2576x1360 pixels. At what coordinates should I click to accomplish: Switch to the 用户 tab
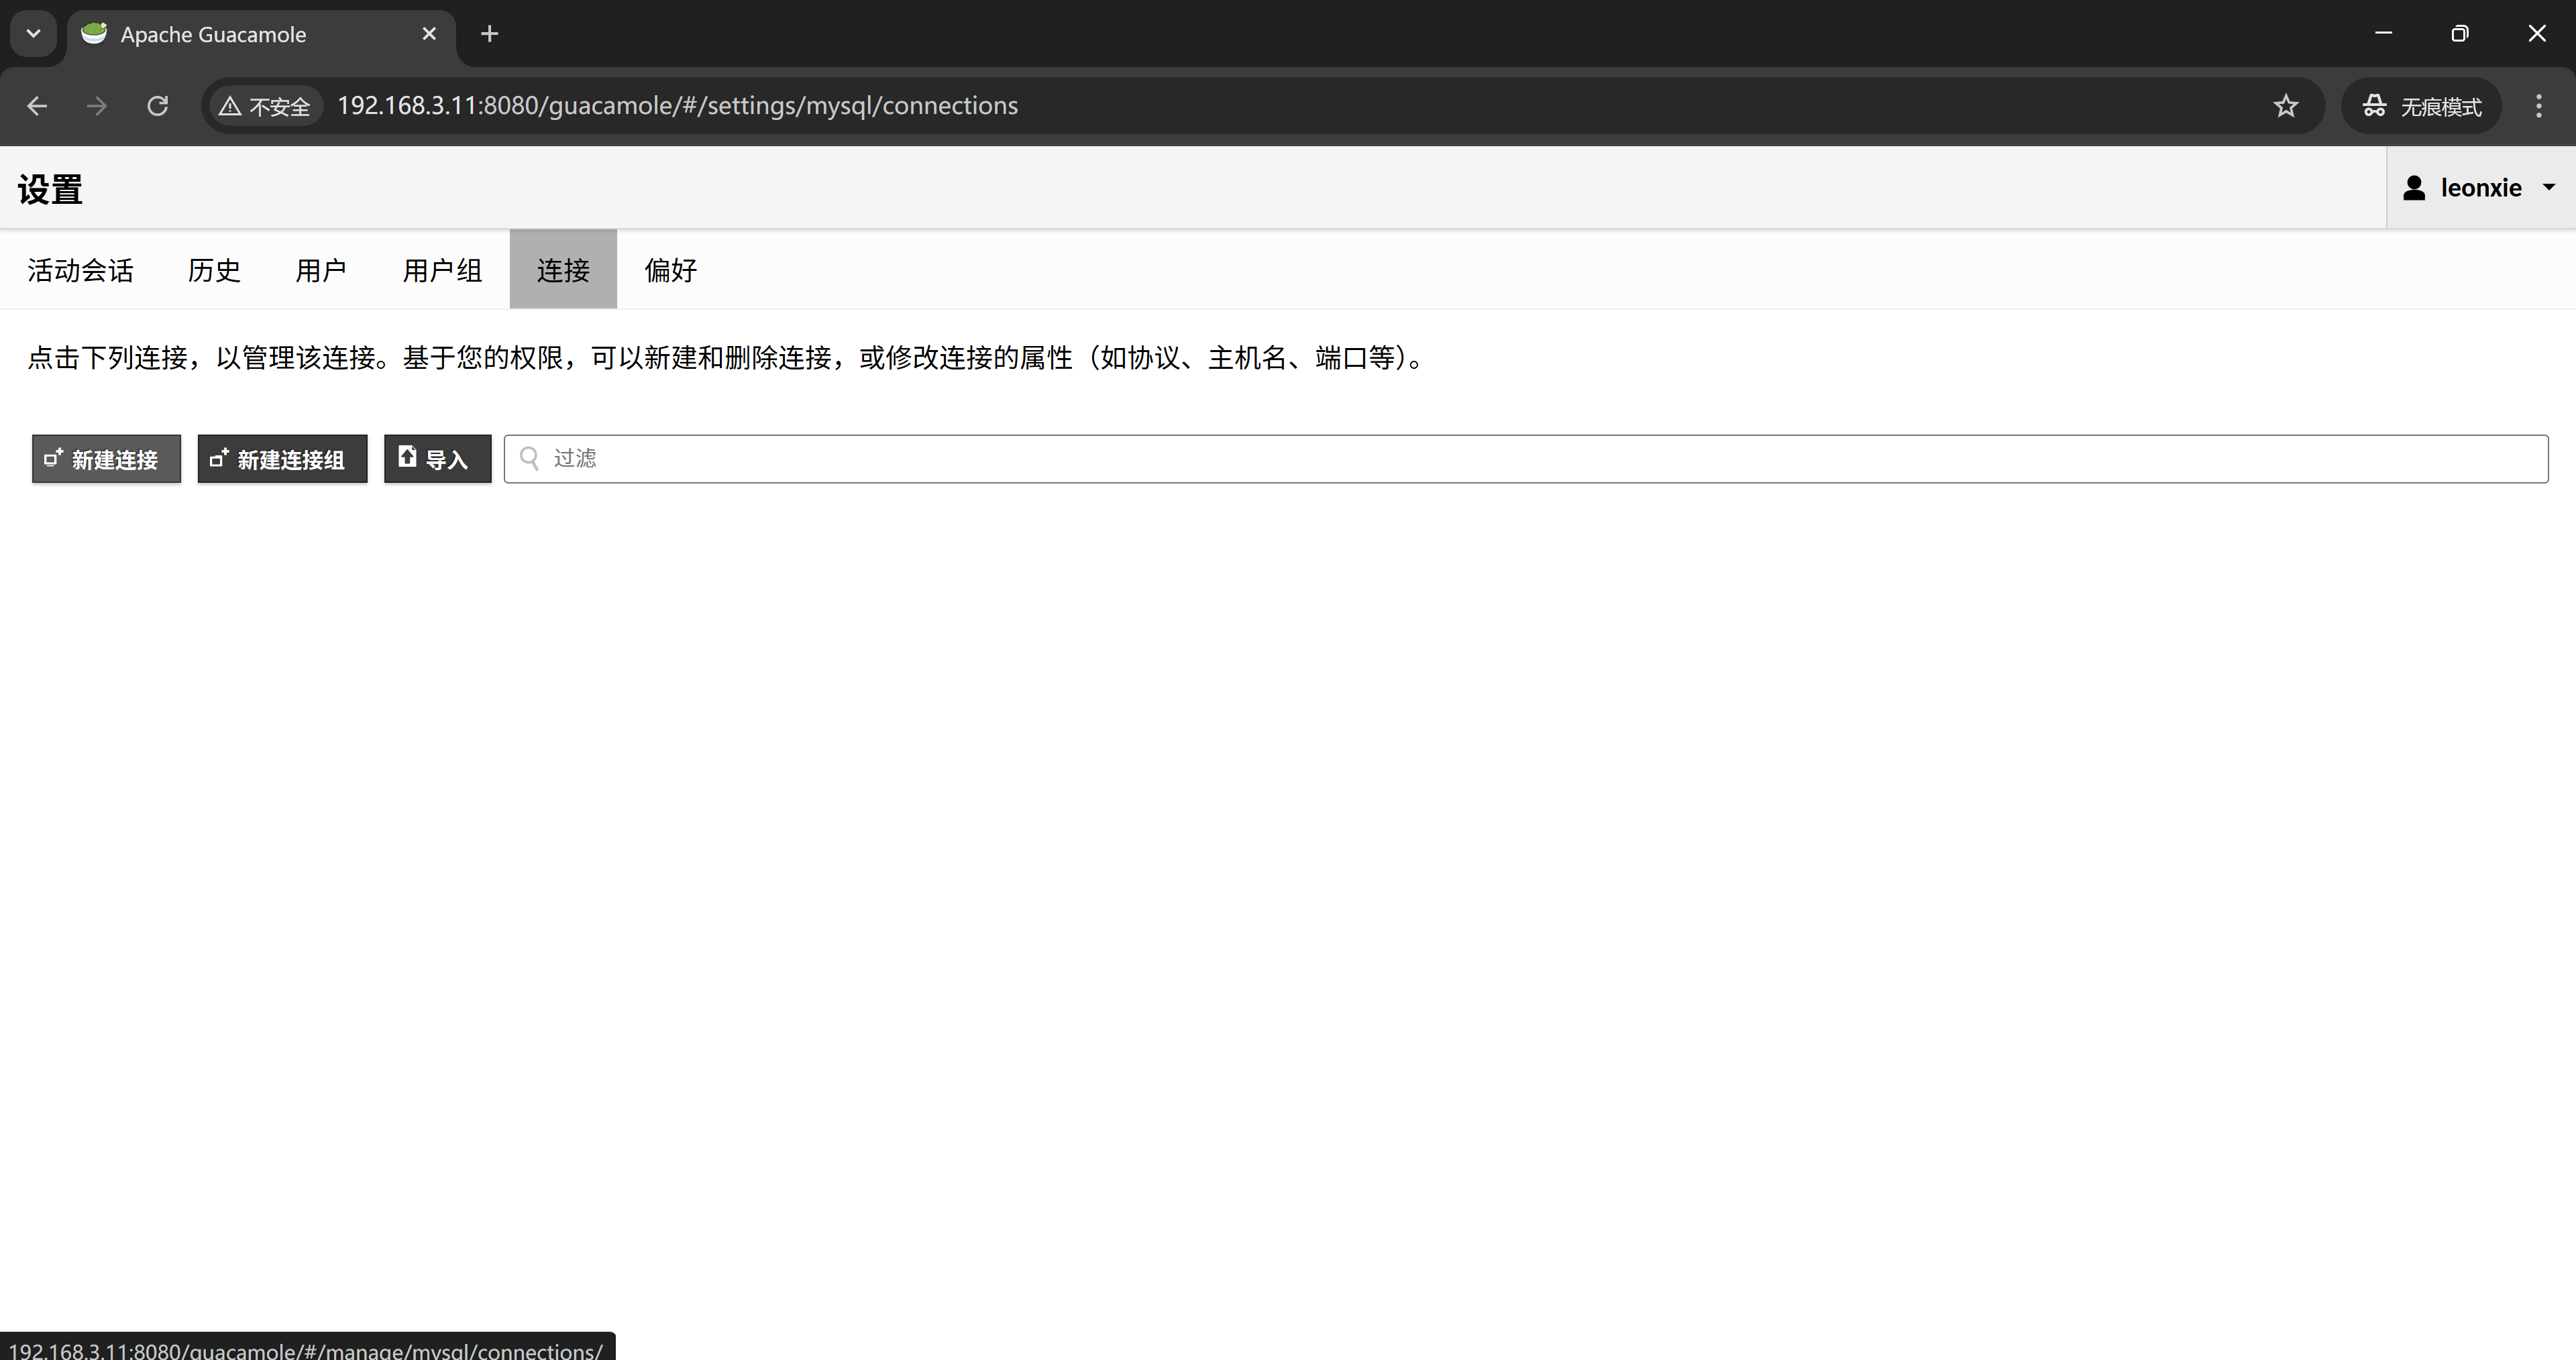pos(321,270)
